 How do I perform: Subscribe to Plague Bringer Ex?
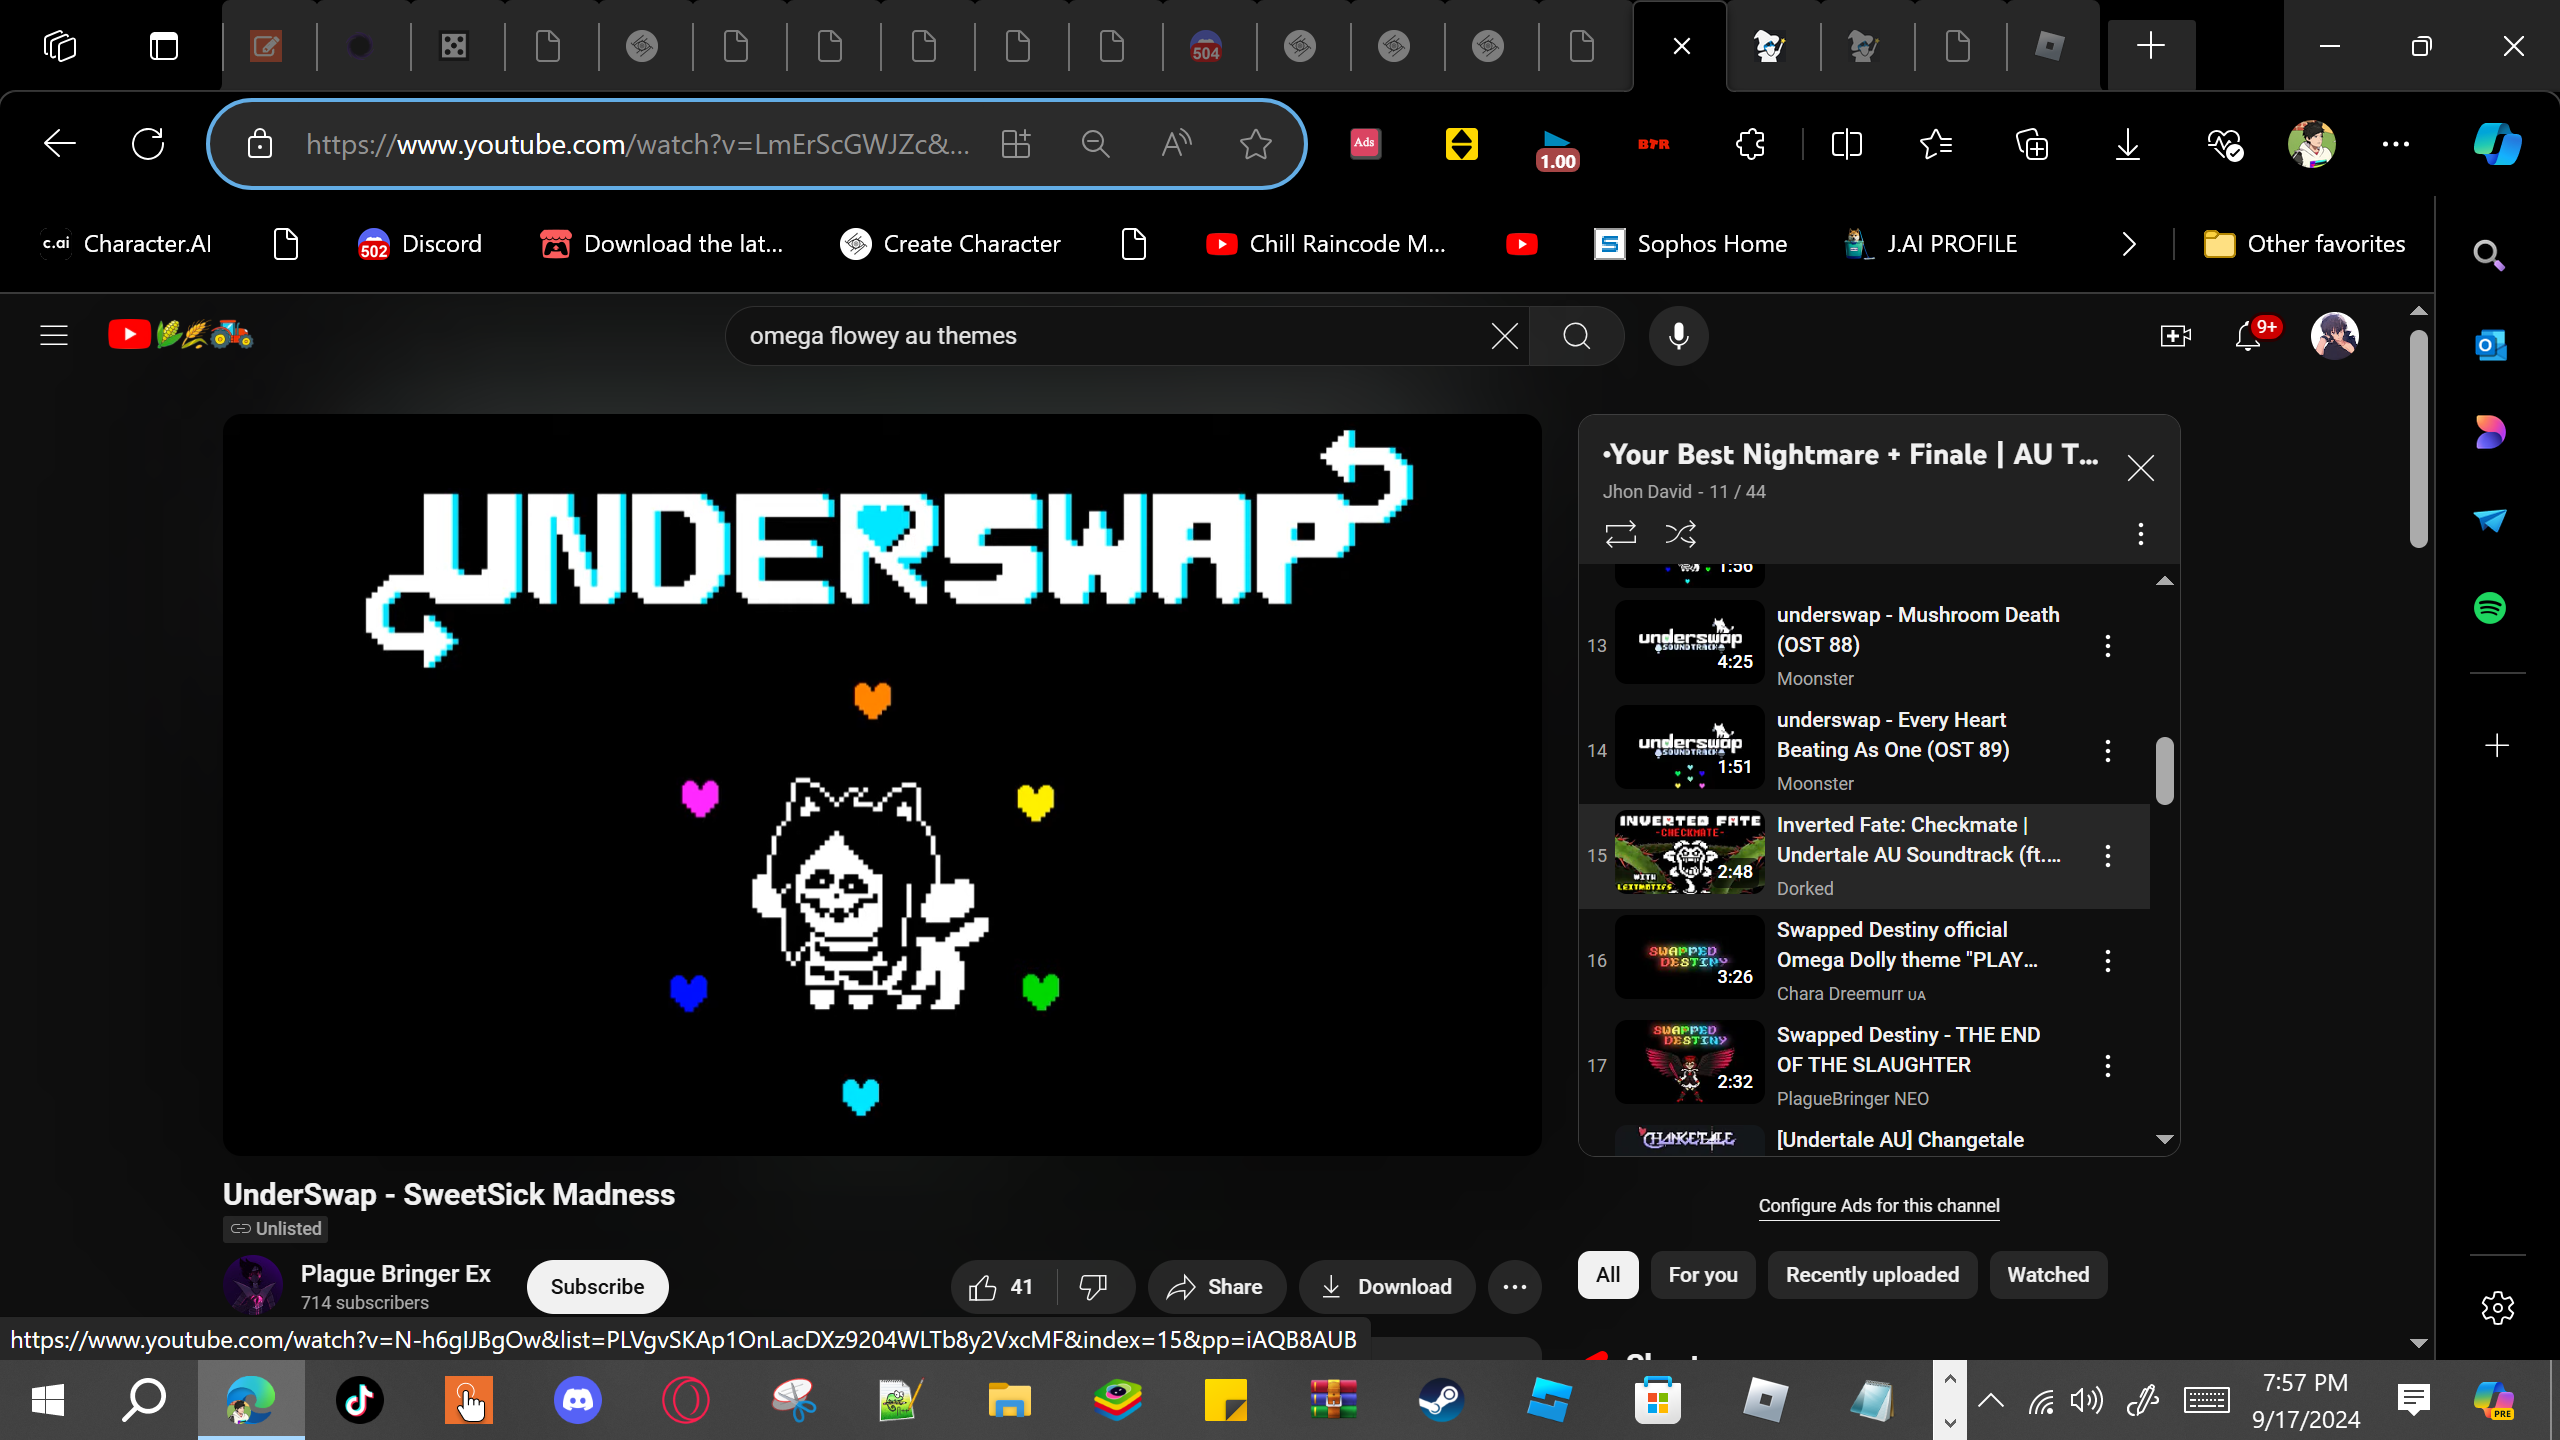pyautogui.click(x=597, y=1287)
